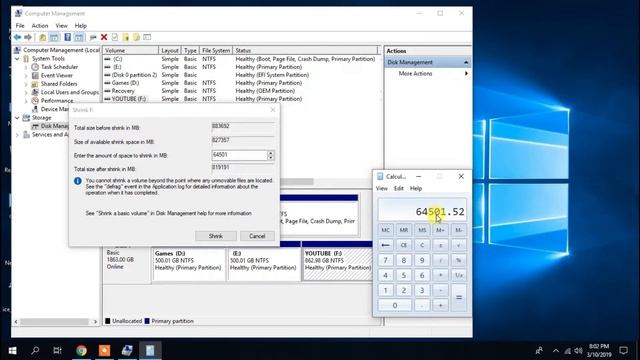The image size is (640, 360).
Task: Click the last toolbar icon with grid layout
Action: tap(147, 38)
